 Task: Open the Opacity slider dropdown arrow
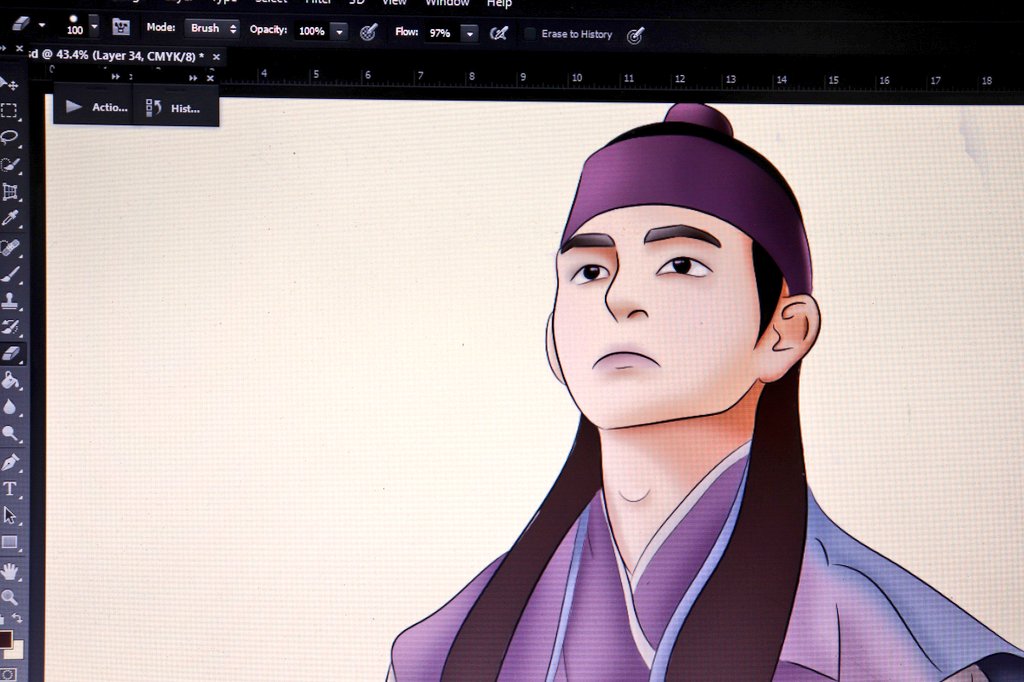340,31
